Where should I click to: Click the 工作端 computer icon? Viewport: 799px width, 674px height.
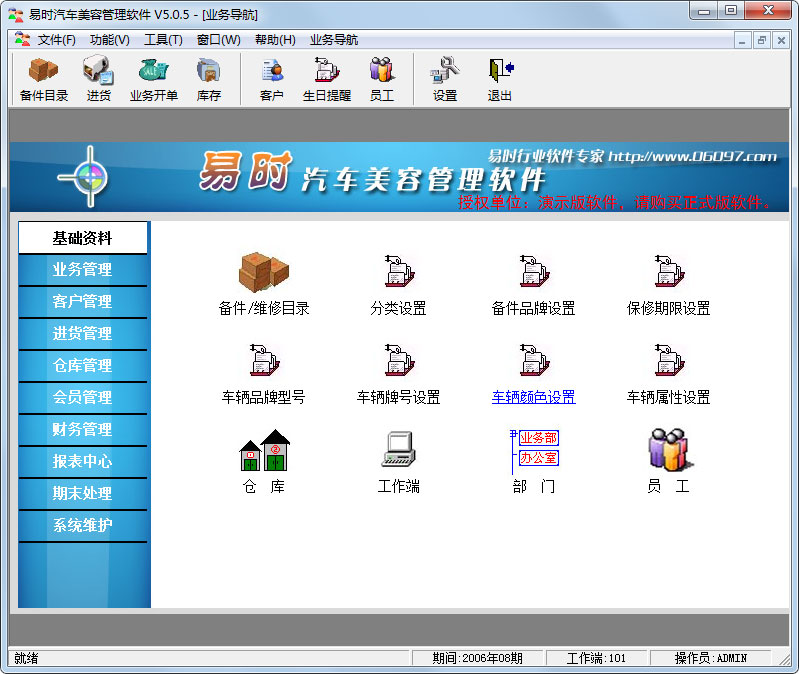click(398, 449)
